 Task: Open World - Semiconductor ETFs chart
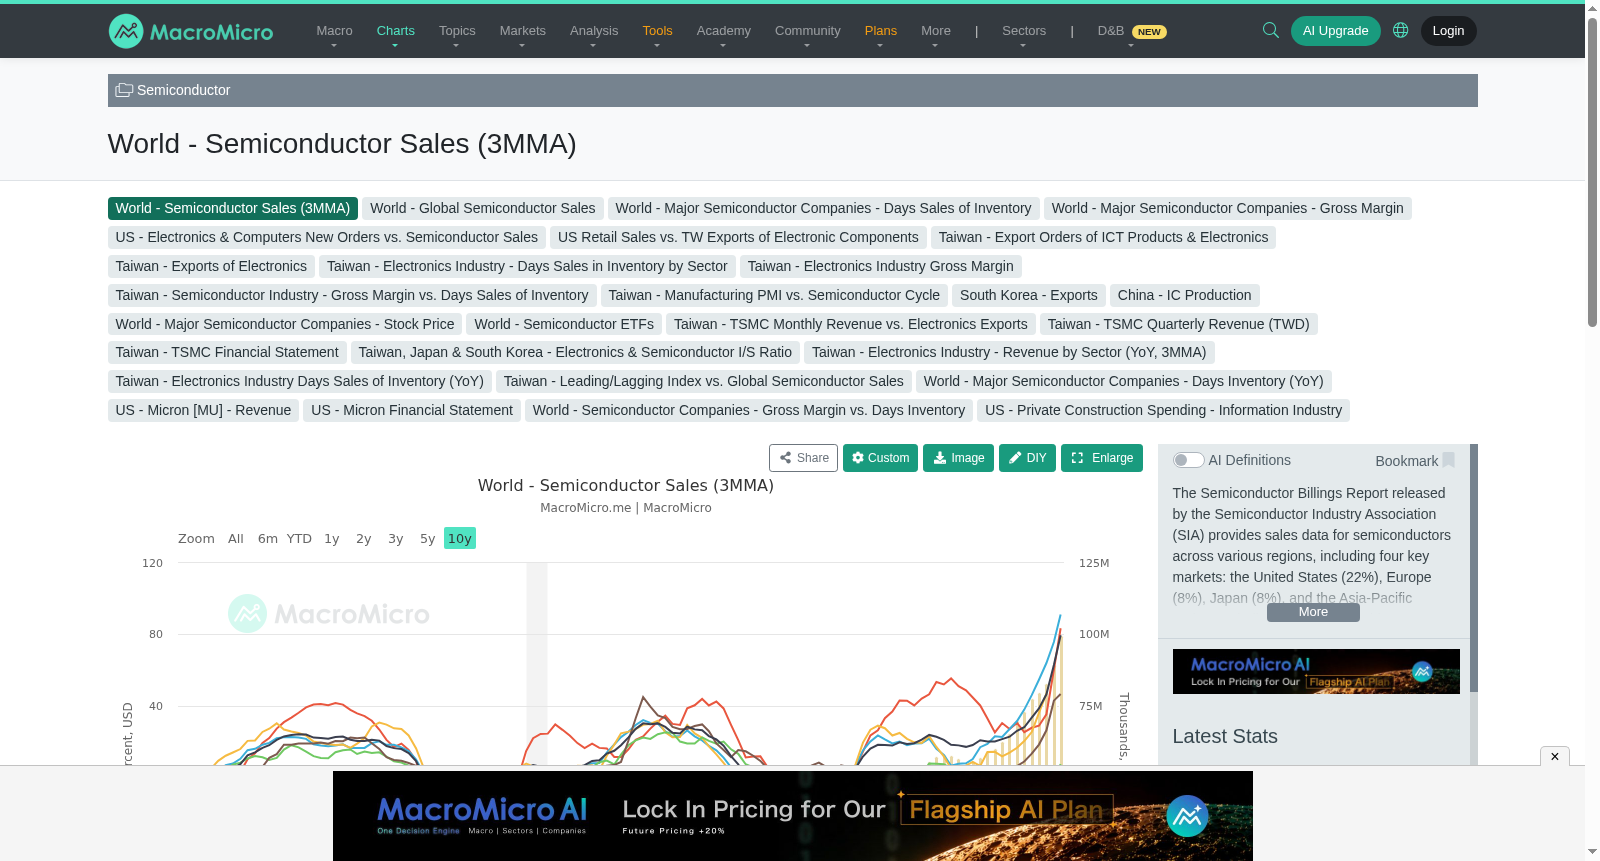(564, 324)
